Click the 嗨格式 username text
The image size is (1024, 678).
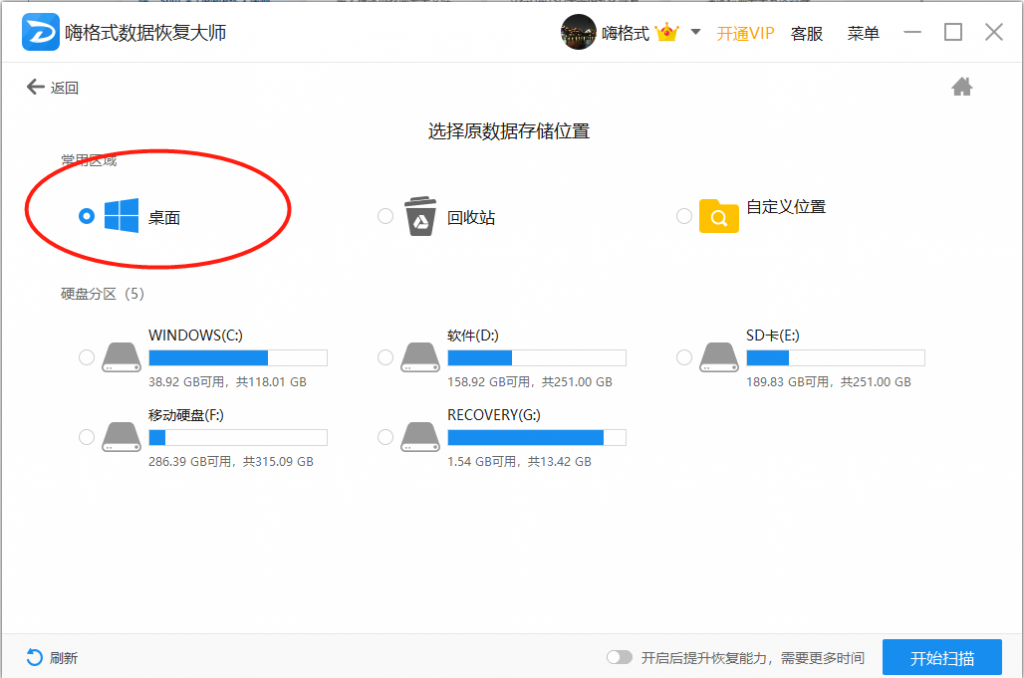tap(625, 33)
